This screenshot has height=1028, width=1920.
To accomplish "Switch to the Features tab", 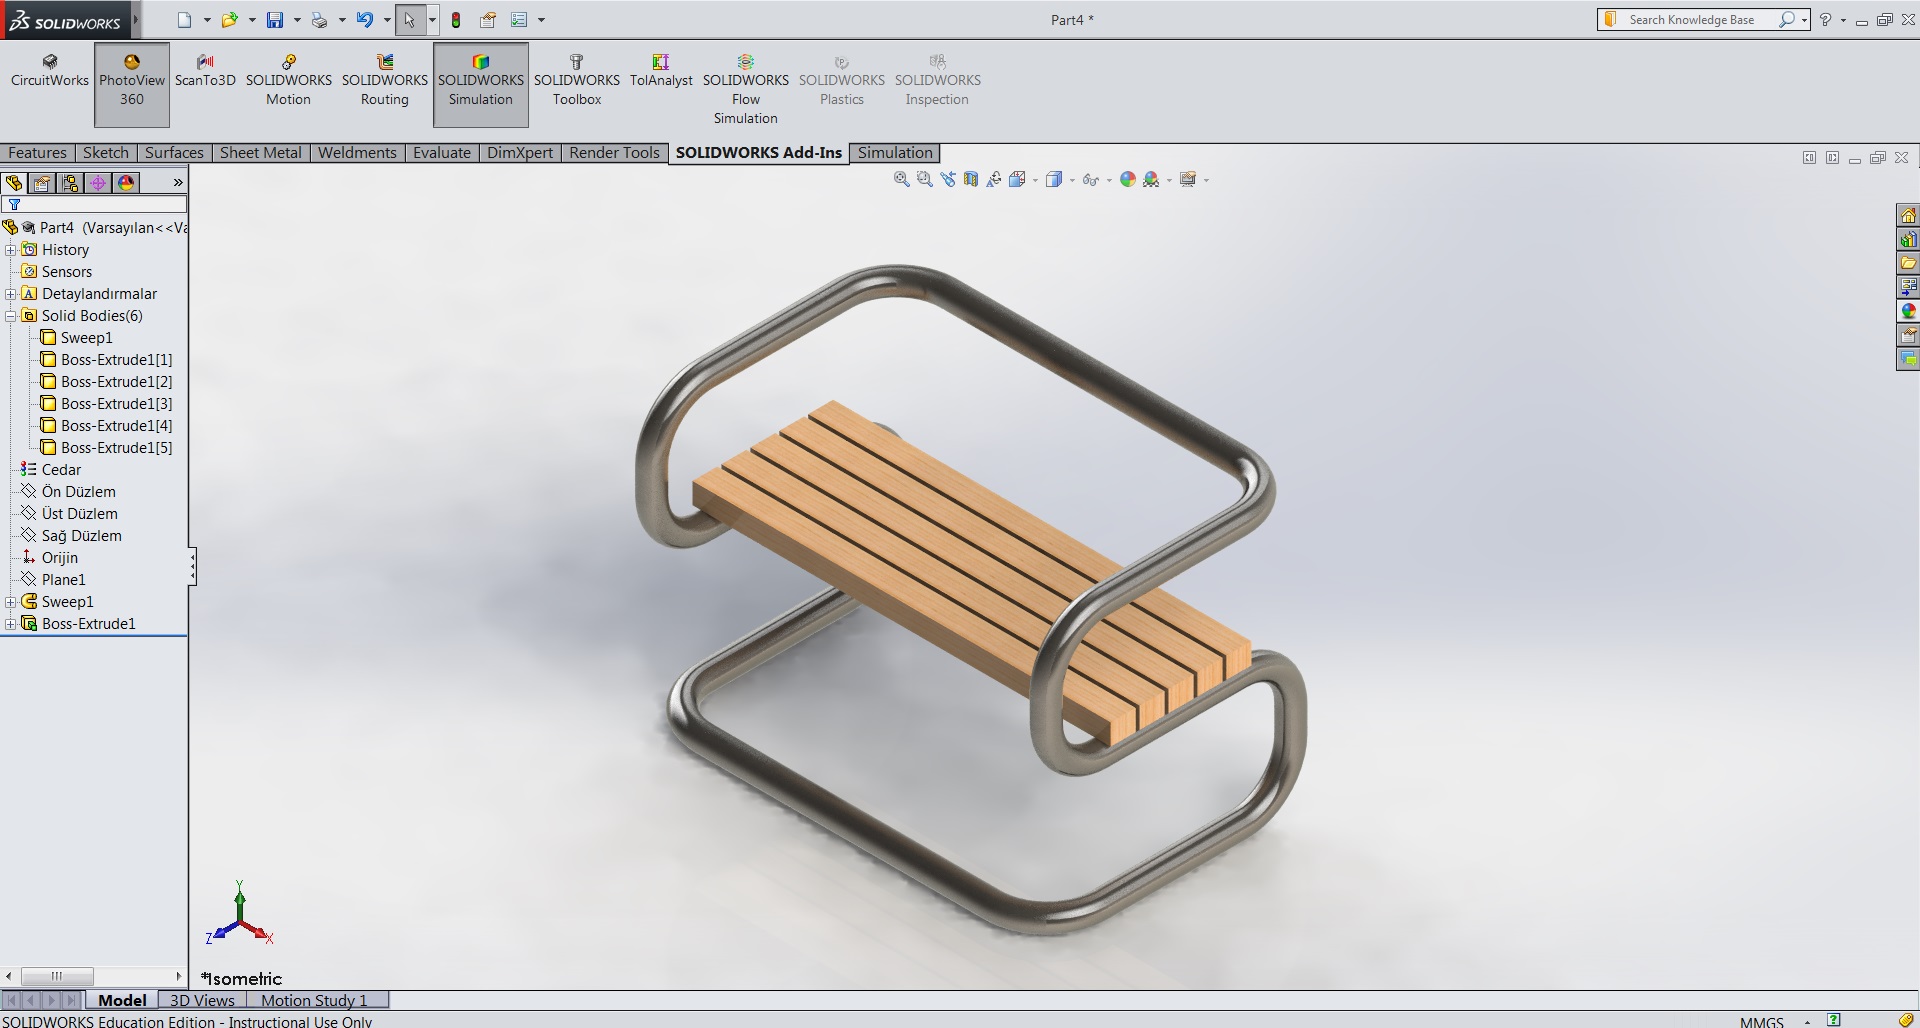I will 37,153.
